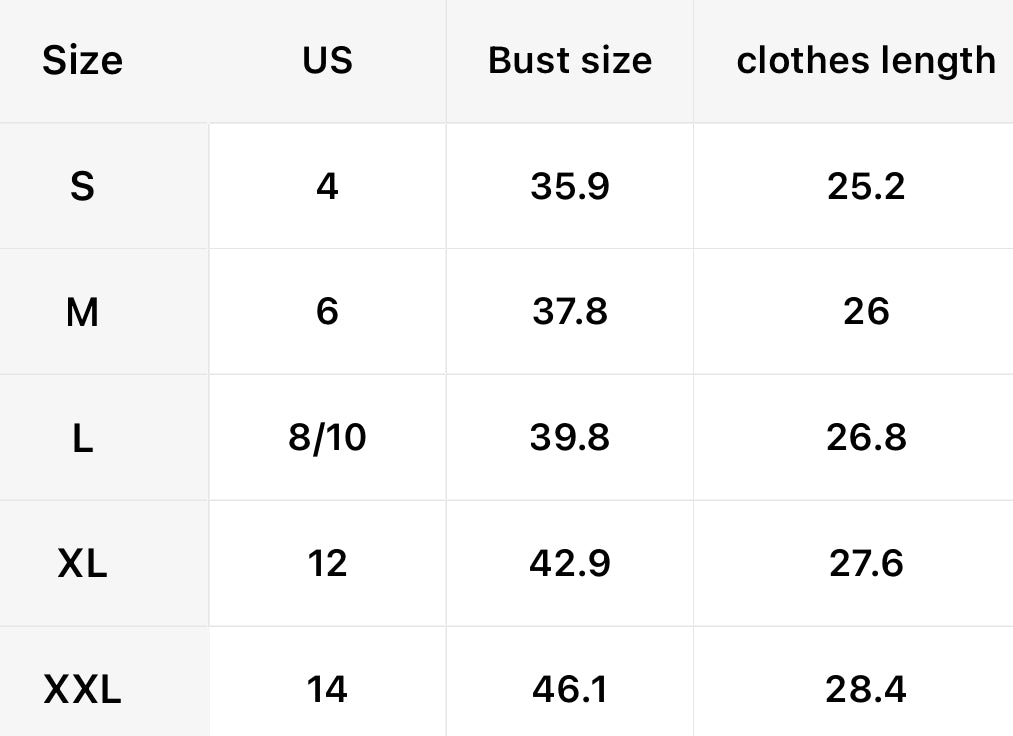The height and width of the screenshot is (736, 1013).
Task: Click the 35.9 bust size cell
Action: (570, 187)
